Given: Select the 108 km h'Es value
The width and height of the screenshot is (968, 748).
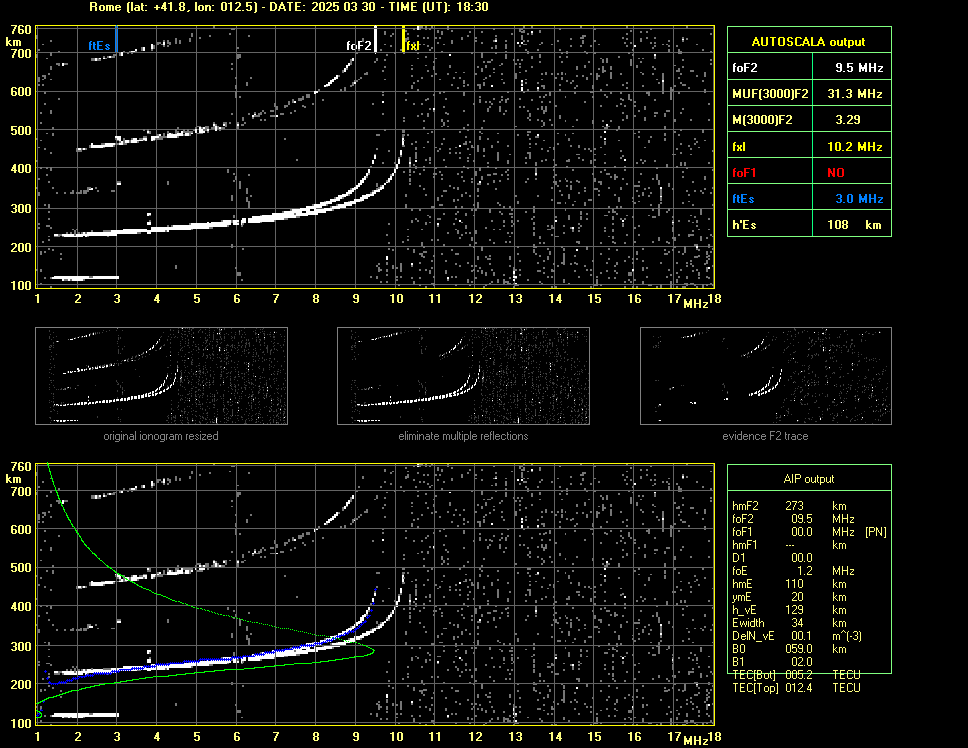Looking at the screenshot, I should (x=854, y=225).
